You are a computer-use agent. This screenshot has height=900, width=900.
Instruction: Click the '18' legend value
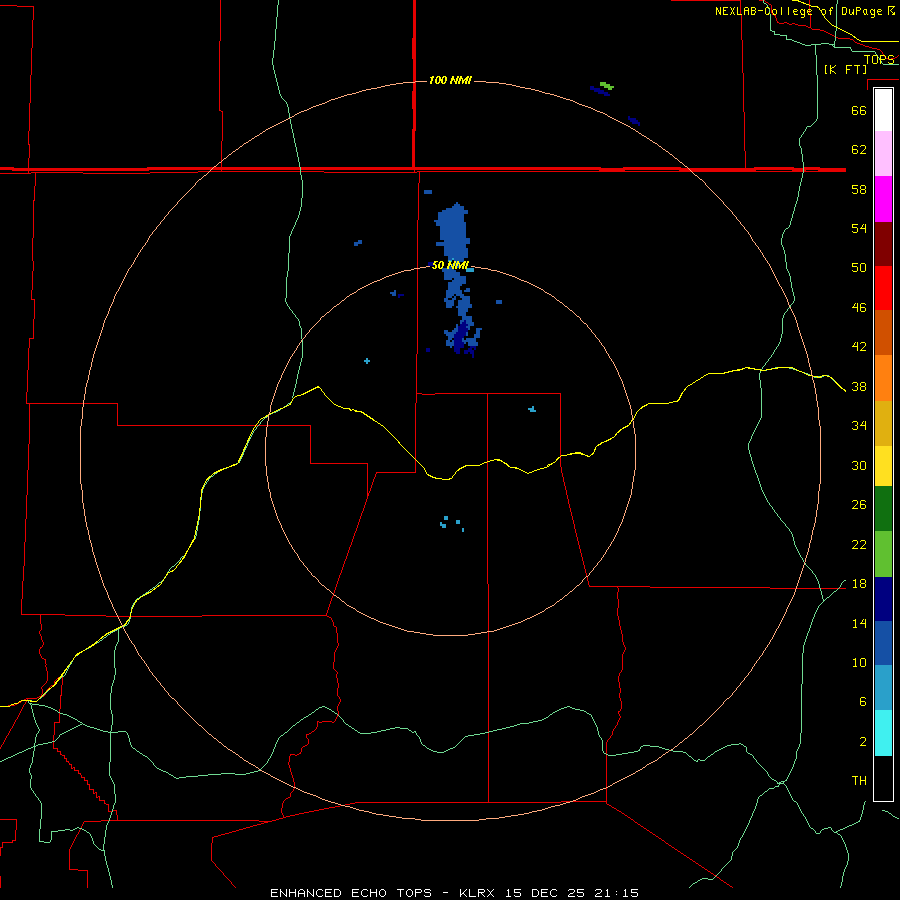[859, 584]
